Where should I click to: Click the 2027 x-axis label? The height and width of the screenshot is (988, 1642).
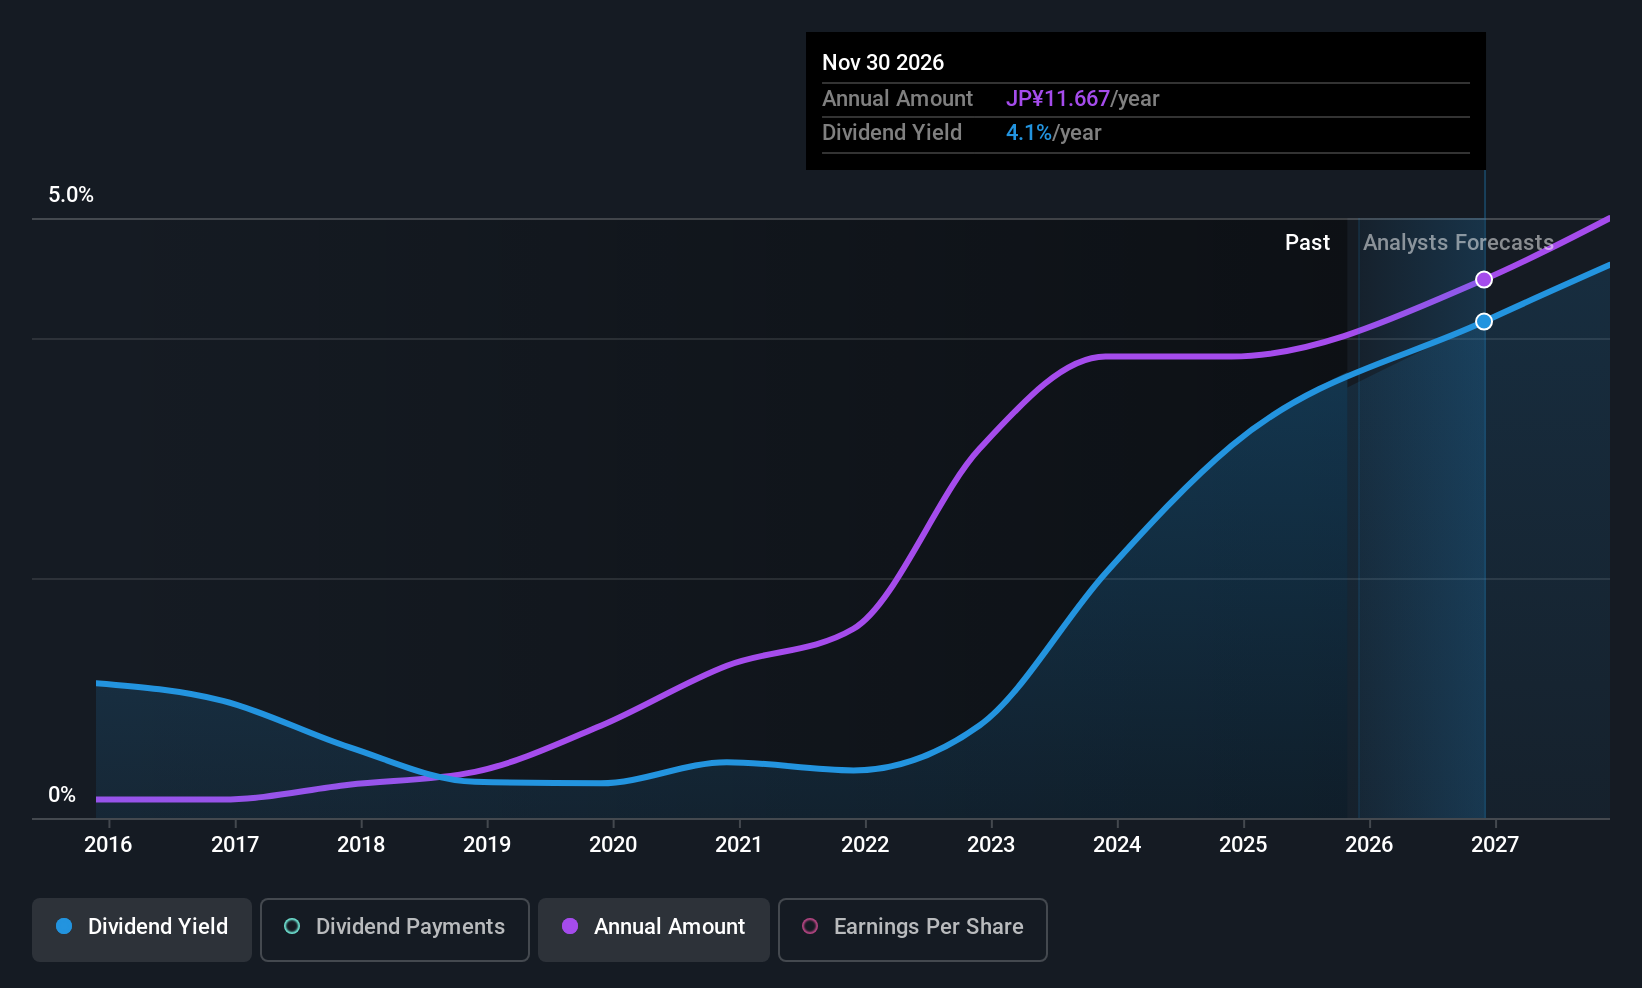coord(1495,845)
